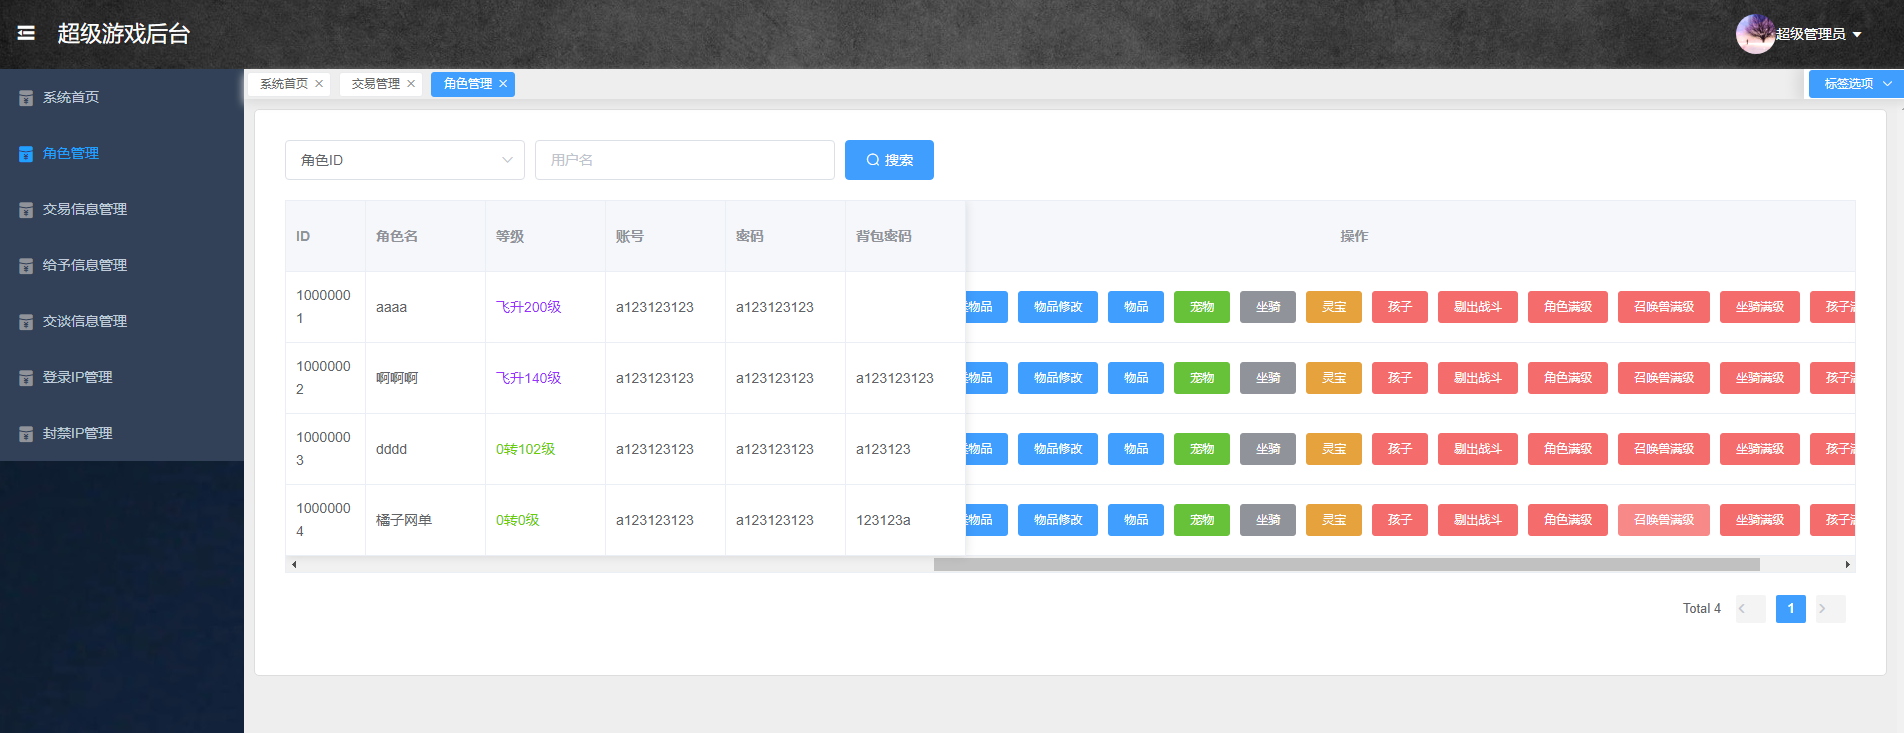This screenshot has width=1904, height=733.
Task: Click 踢出战斗 button for role dddd
Action: click(x=1477, y=449)
